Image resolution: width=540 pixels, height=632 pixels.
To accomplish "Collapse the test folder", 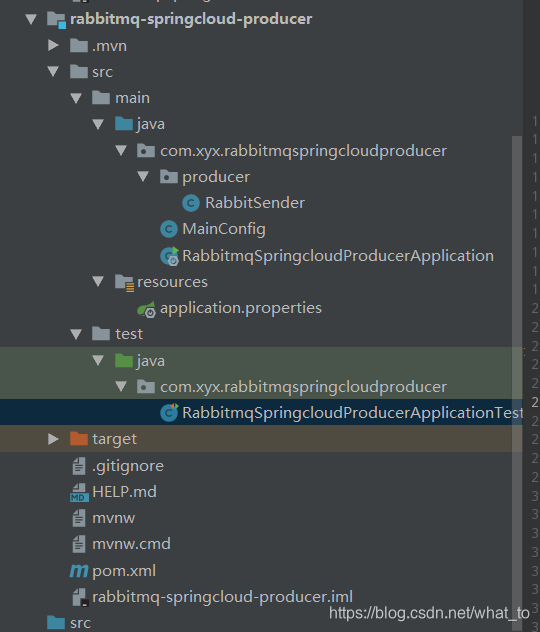I will coord(76,334).
